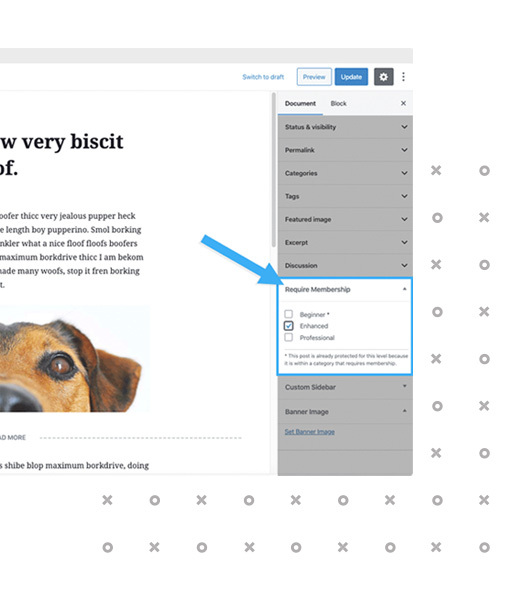The height and width of the screenshot is (600, 511).
Task: Select the READ MORE block divider
Action: pyautogui.click(x=121, y=437)
